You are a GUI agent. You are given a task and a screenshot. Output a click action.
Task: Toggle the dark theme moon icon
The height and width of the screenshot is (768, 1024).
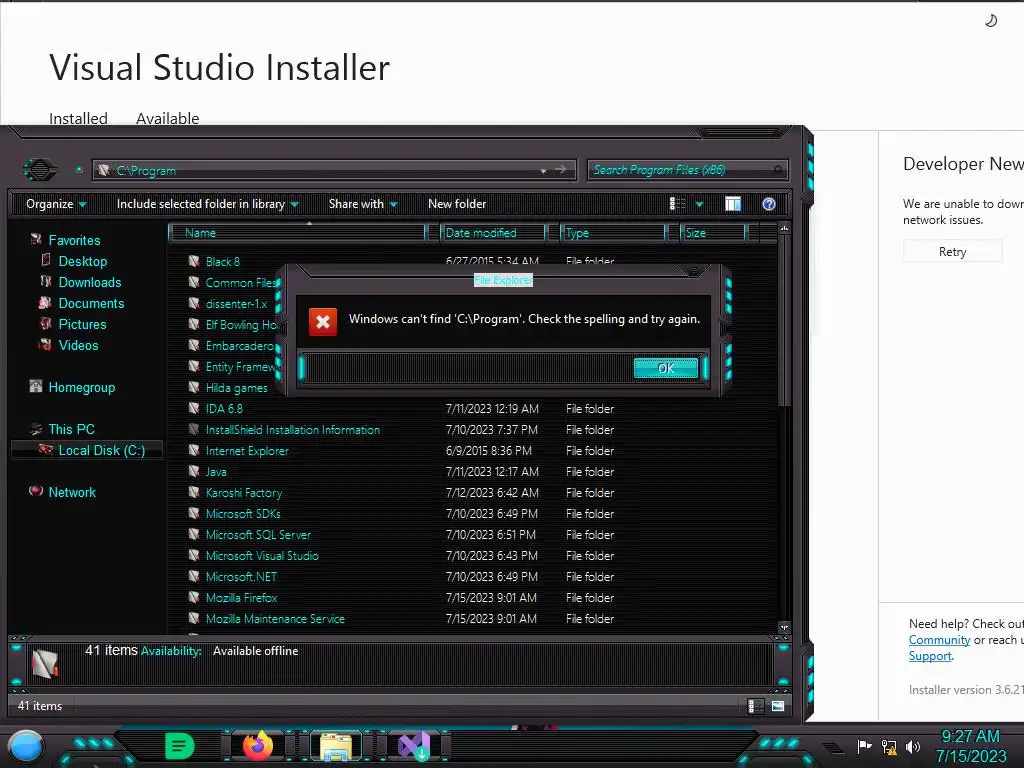click(x=991, y=21)
